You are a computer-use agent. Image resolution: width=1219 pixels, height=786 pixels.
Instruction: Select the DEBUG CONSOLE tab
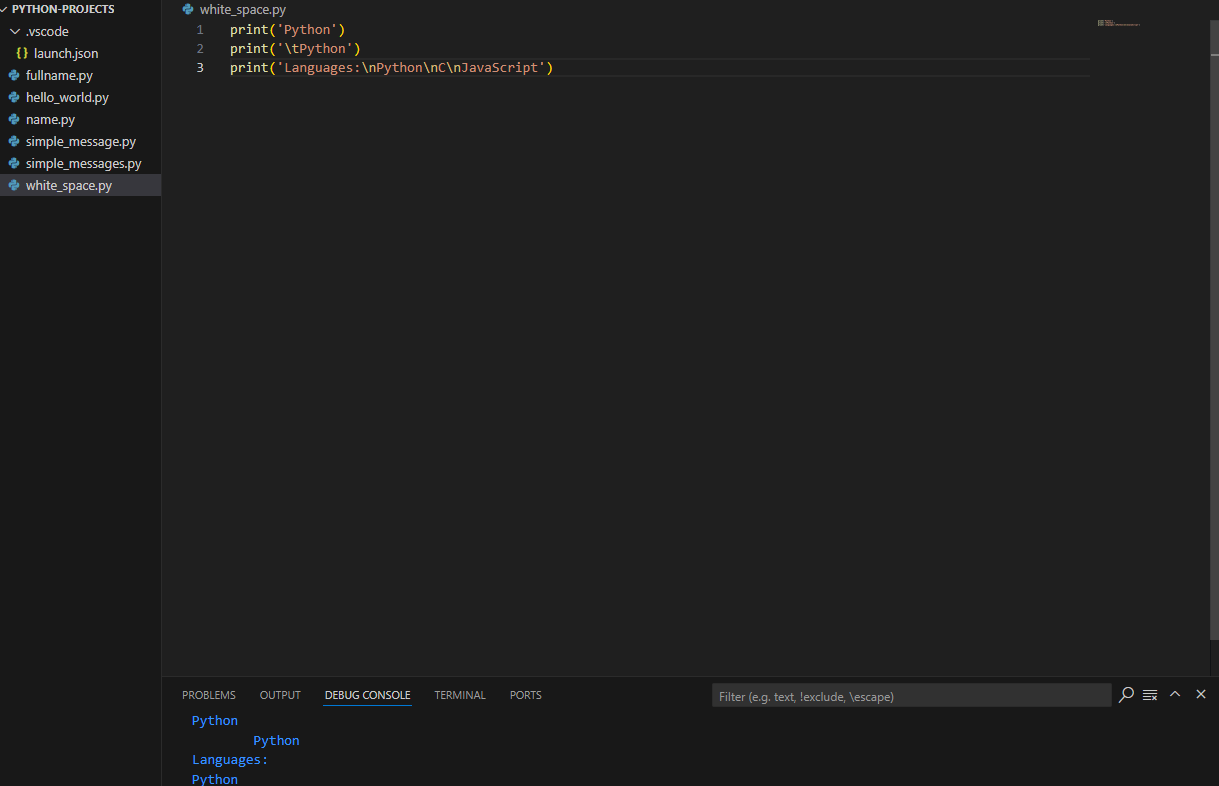367,695
